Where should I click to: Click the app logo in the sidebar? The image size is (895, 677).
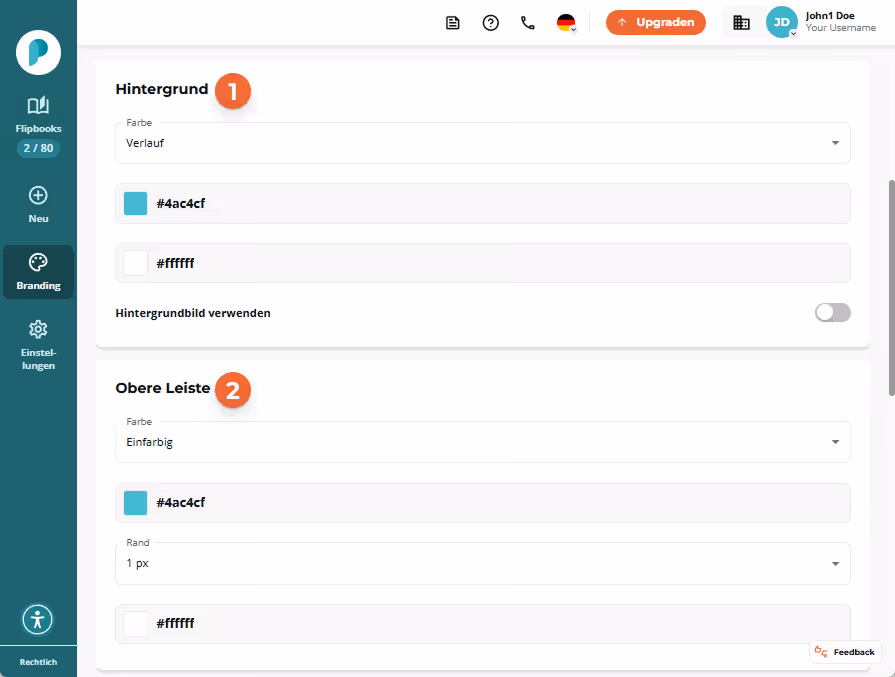(38, 53)
